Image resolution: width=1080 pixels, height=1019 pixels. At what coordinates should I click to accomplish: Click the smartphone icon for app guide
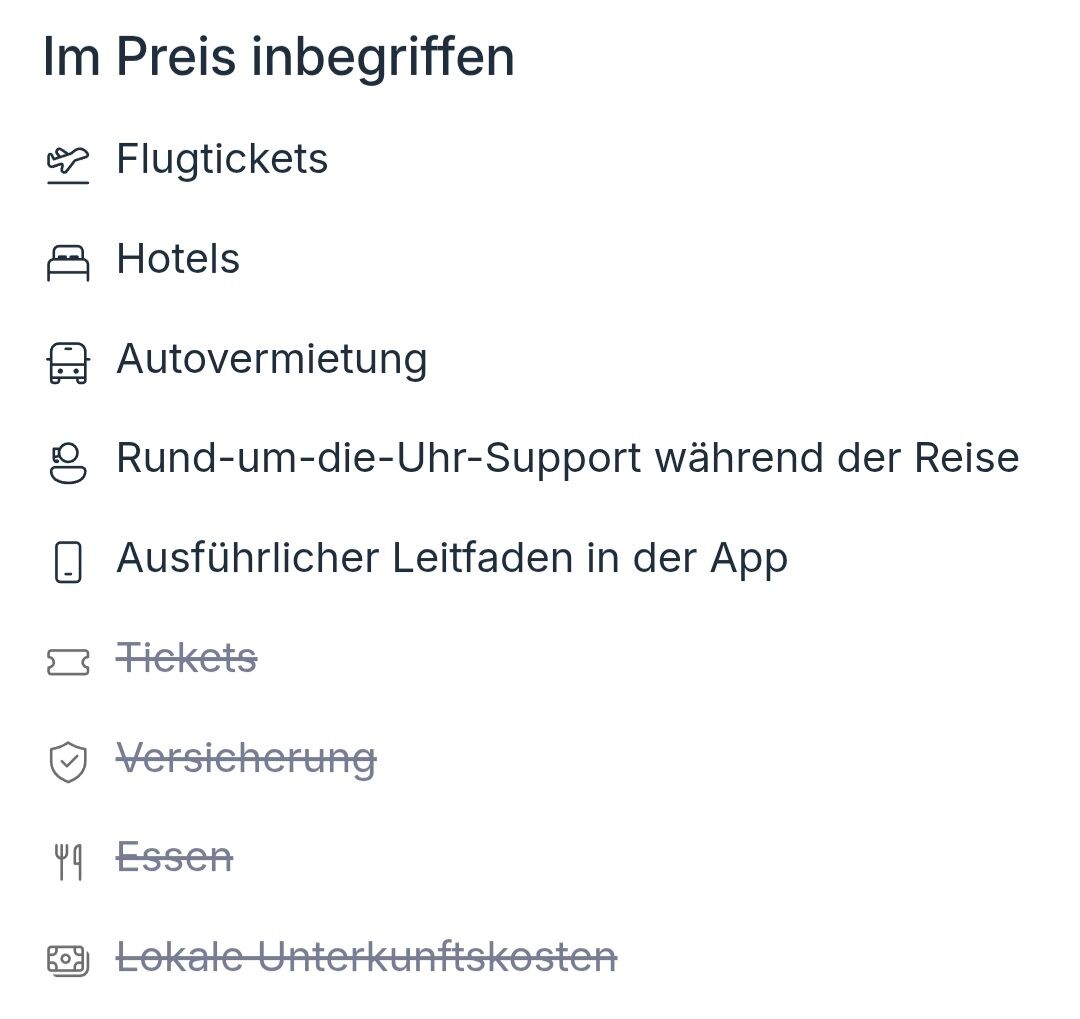pyautogui.click(x=68, y=562)
